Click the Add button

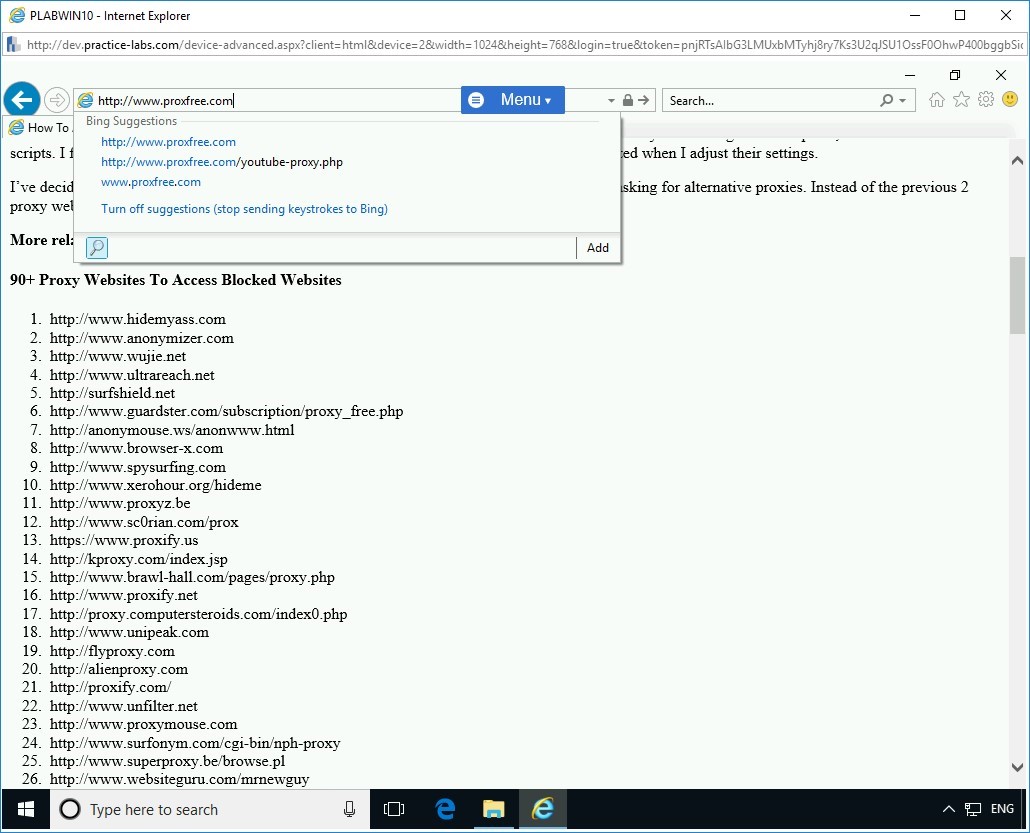tap(597, 247)
